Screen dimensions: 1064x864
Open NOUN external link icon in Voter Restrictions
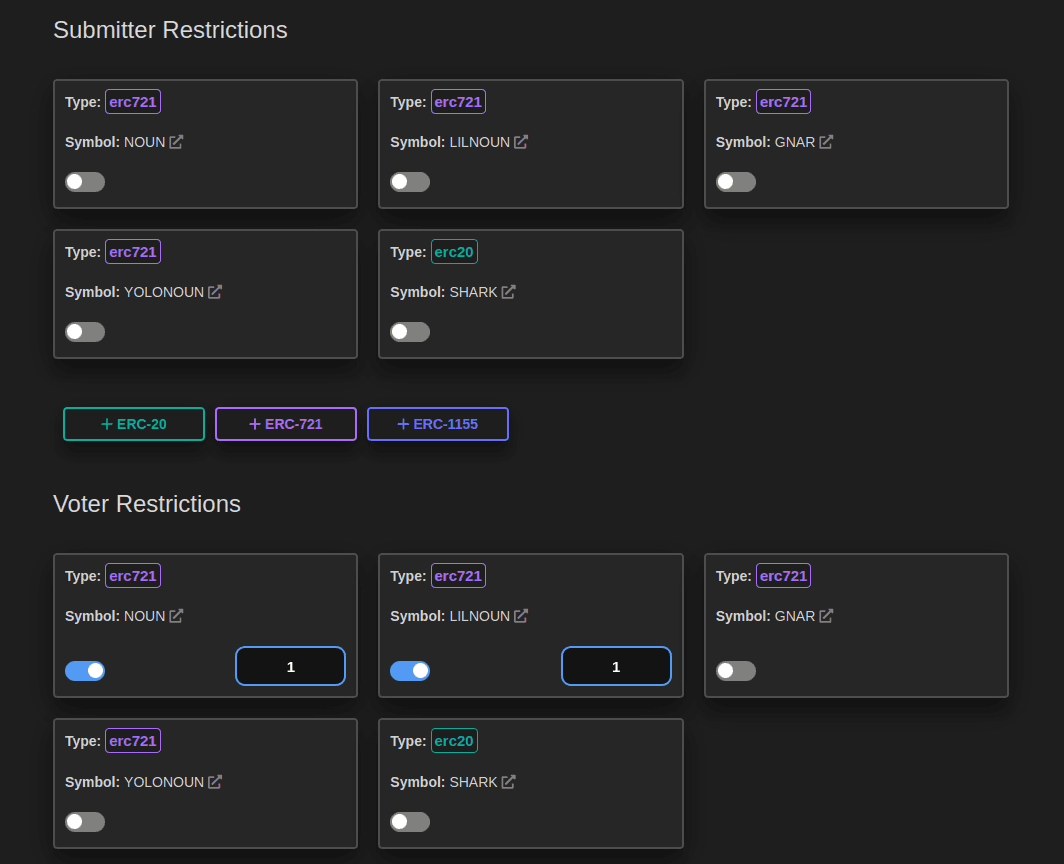click(176, 616)
